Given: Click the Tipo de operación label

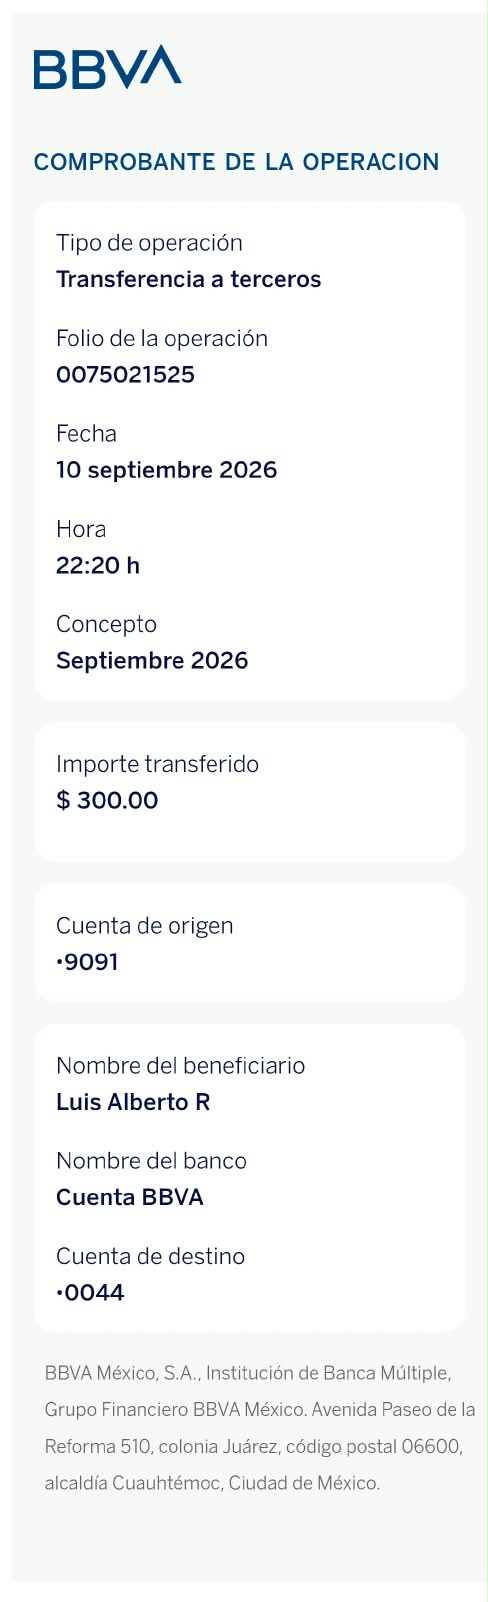Looking at the screenshot, I should [x=149, y=243].
